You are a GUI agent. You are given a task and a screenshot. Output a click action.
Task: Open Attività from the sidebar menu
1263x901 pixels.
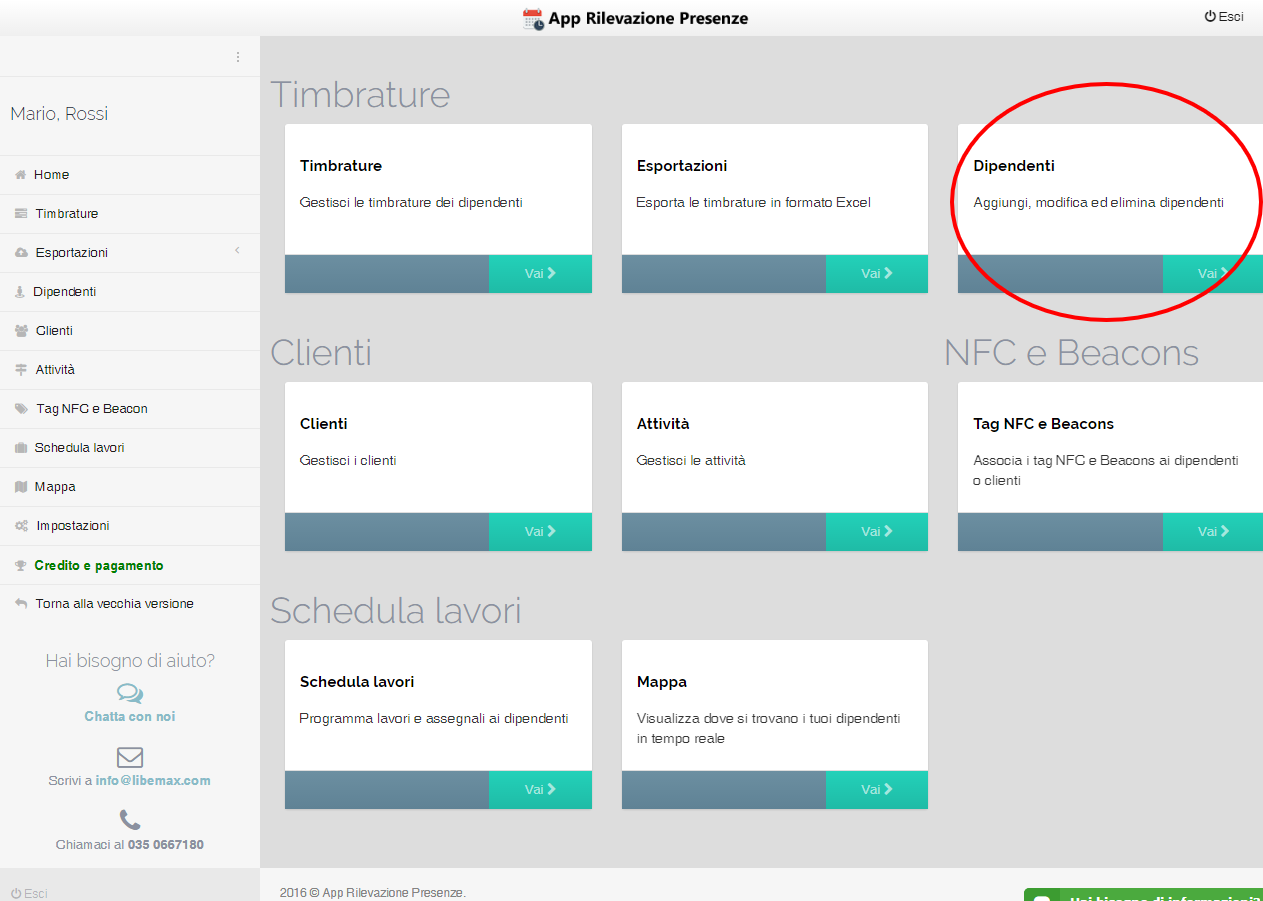click(x=55, y=370)
